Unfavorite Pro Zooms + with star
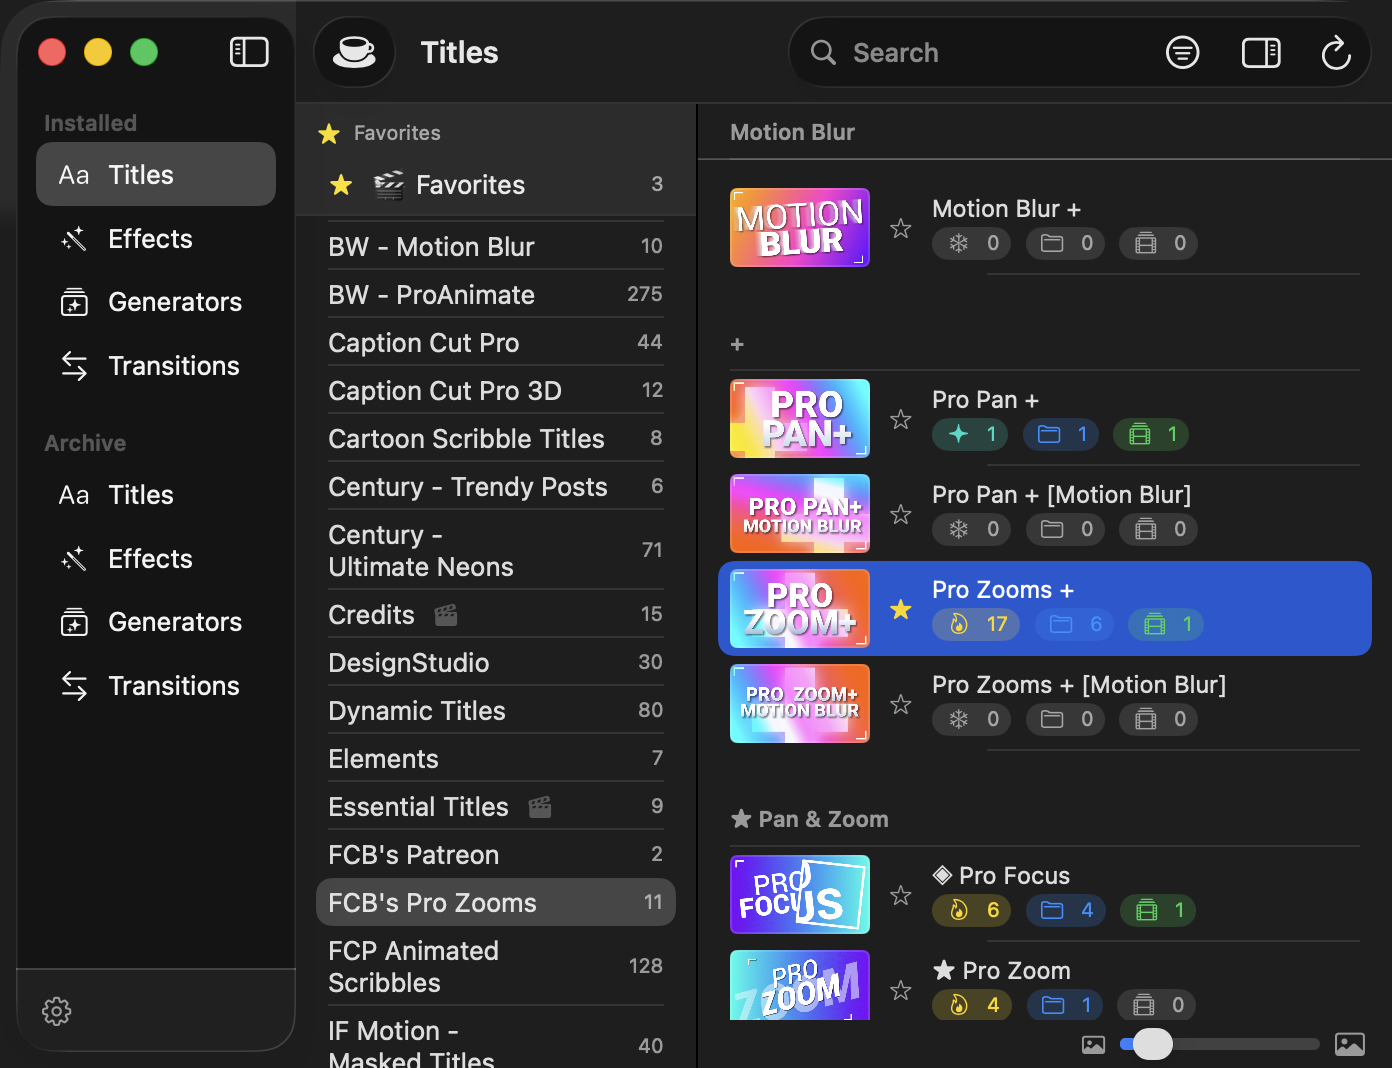Viewport: 1392px width, 1068px height. (x=901, y=609)
